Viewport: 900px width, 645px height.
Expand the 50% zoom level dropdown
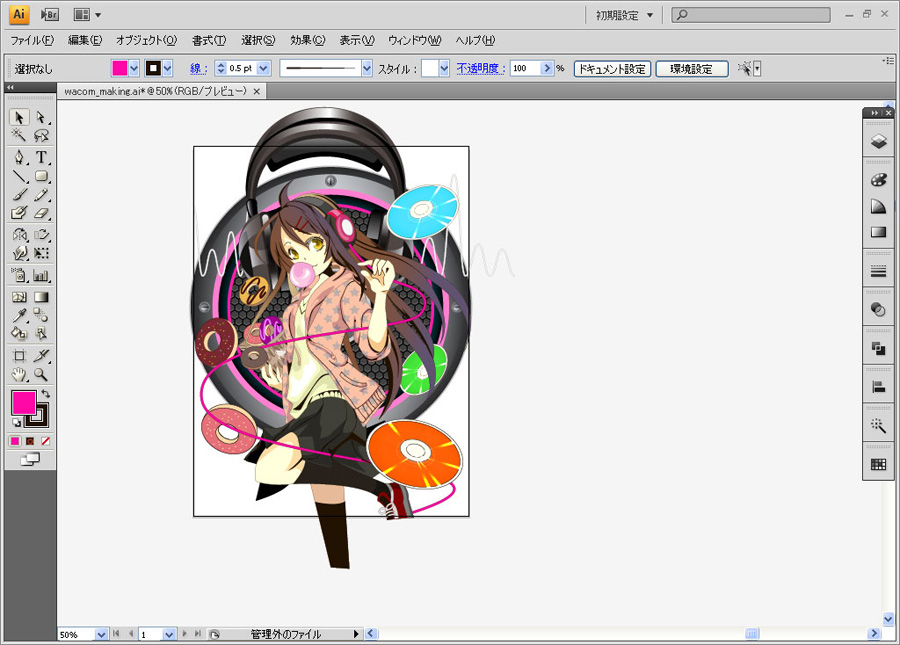101,634
